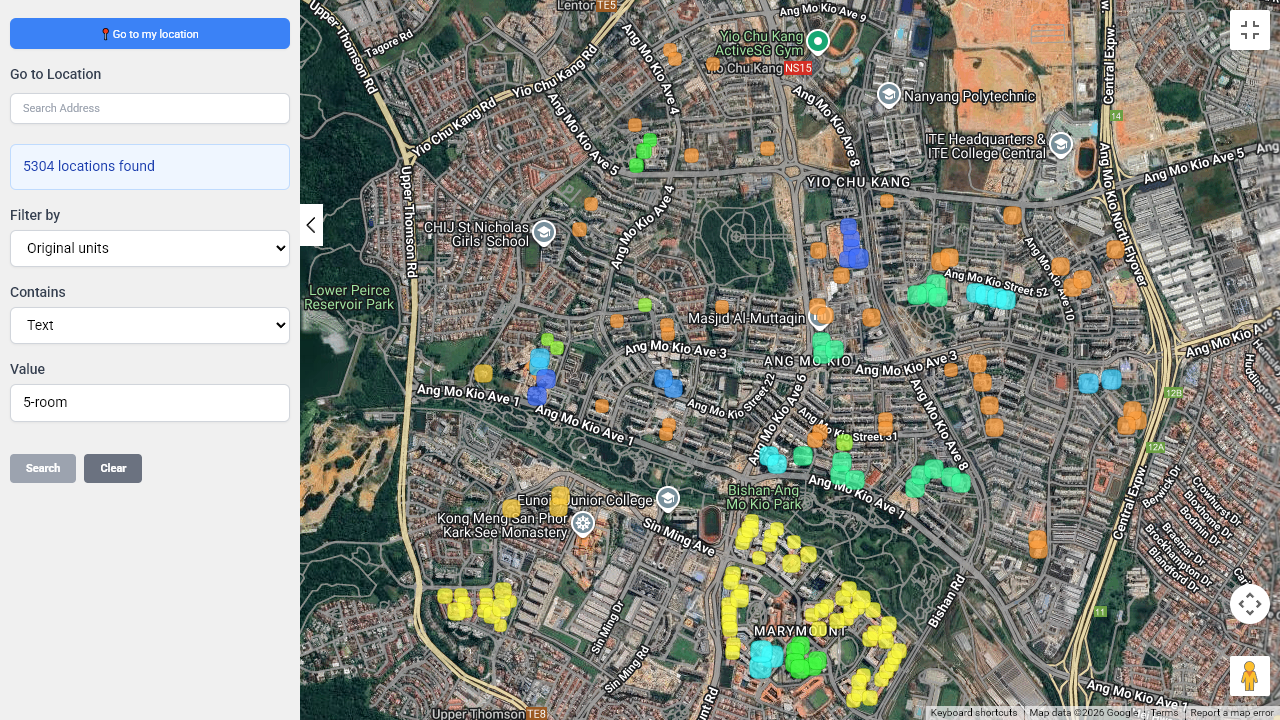Click Kong Meng San monastery marker
Screen dimensions: 1280x720
click(583, 523)
